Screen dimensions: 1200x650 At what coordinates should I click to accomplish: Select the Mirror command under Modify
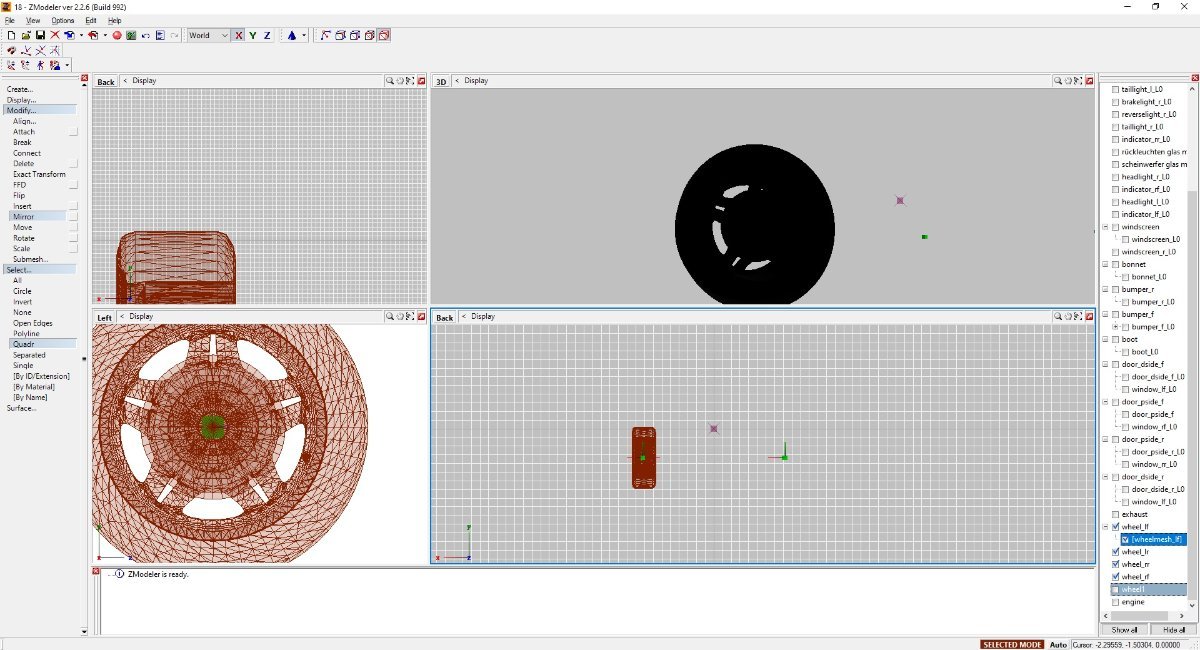23,217
